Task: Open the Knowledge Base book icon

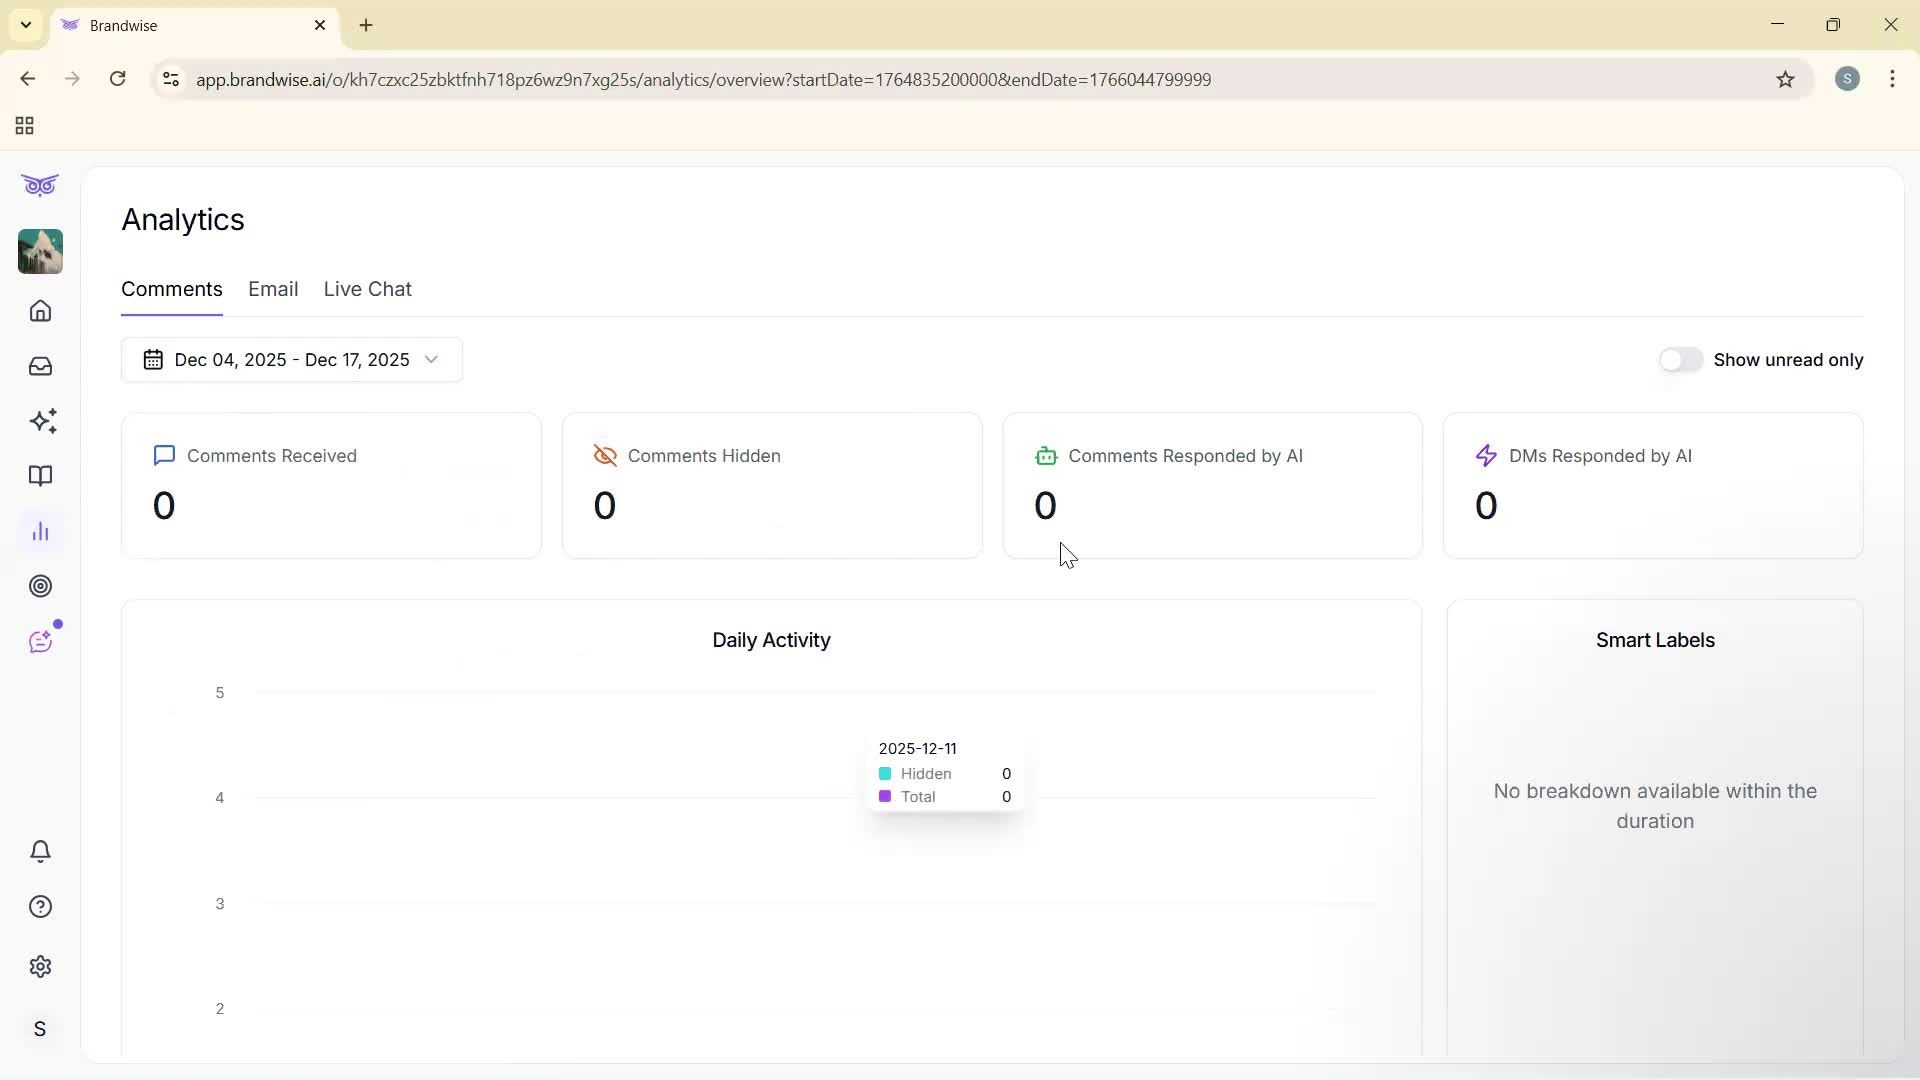Action: 40,477
